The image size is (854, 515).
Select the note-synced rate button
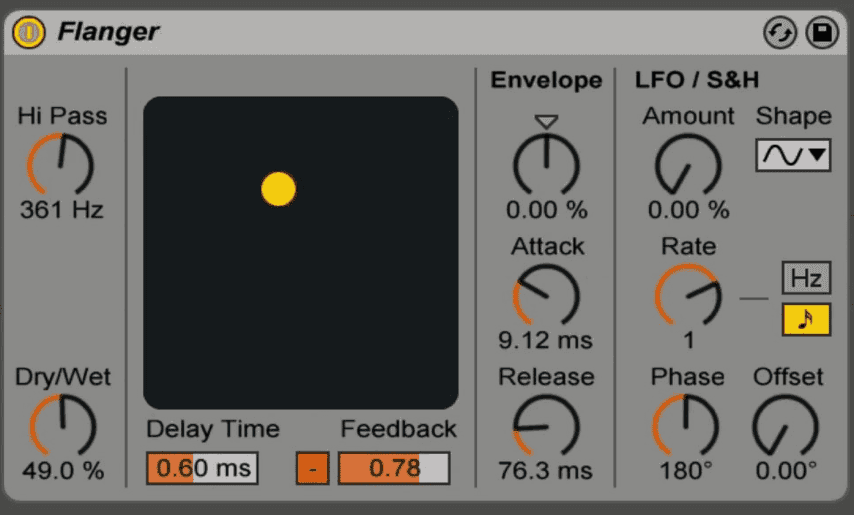(806, 320)
